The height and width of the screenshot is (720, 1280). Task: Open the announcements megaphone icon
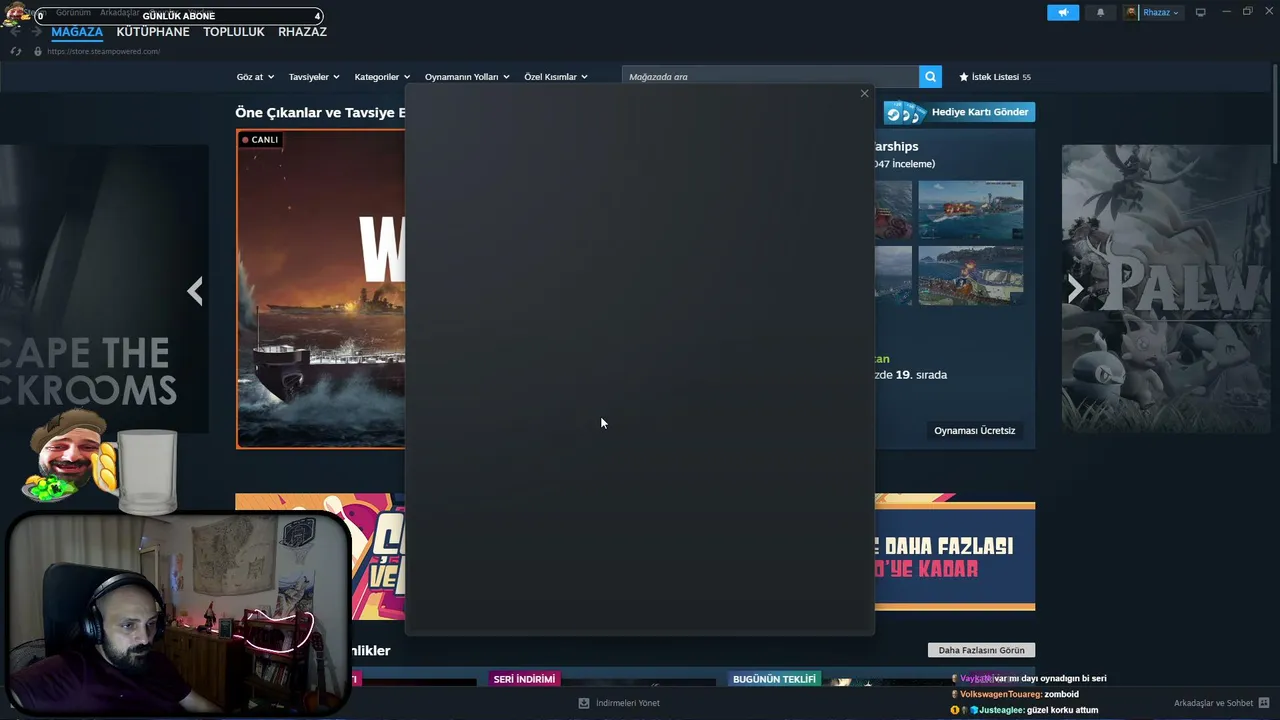click(1063, 12)
